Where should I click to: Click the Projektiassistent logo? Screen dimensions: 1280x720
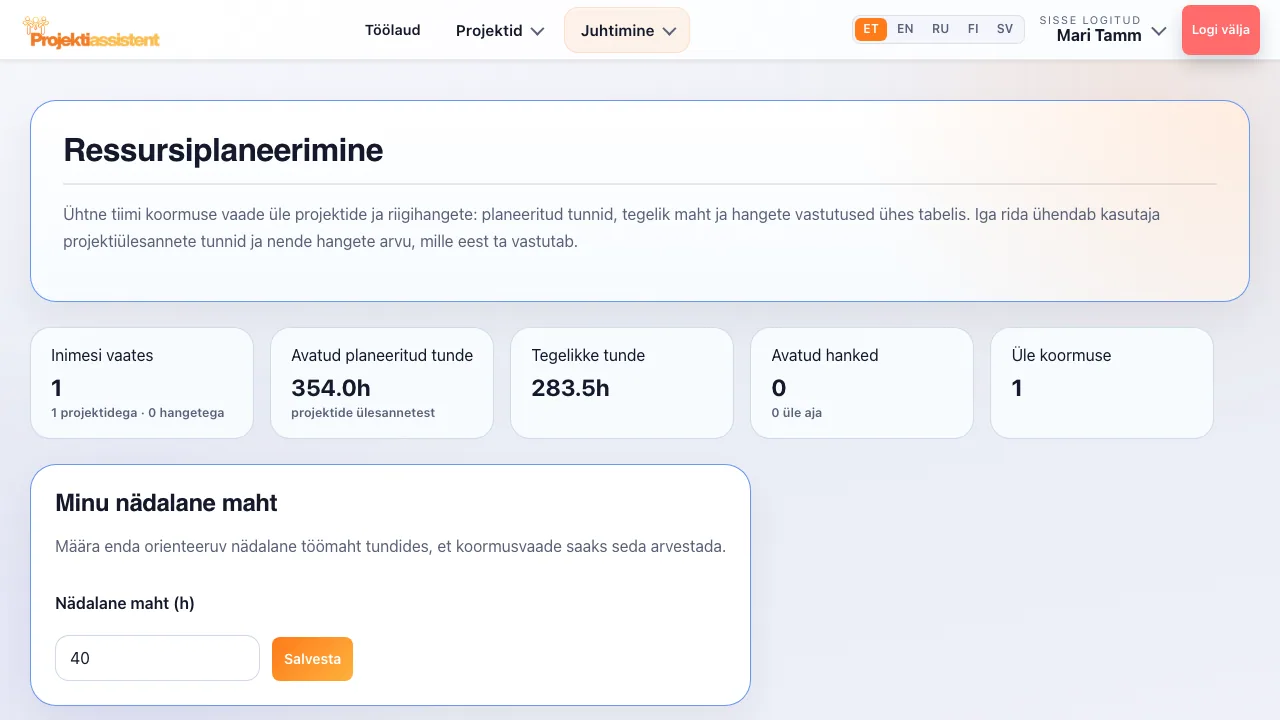91,32
